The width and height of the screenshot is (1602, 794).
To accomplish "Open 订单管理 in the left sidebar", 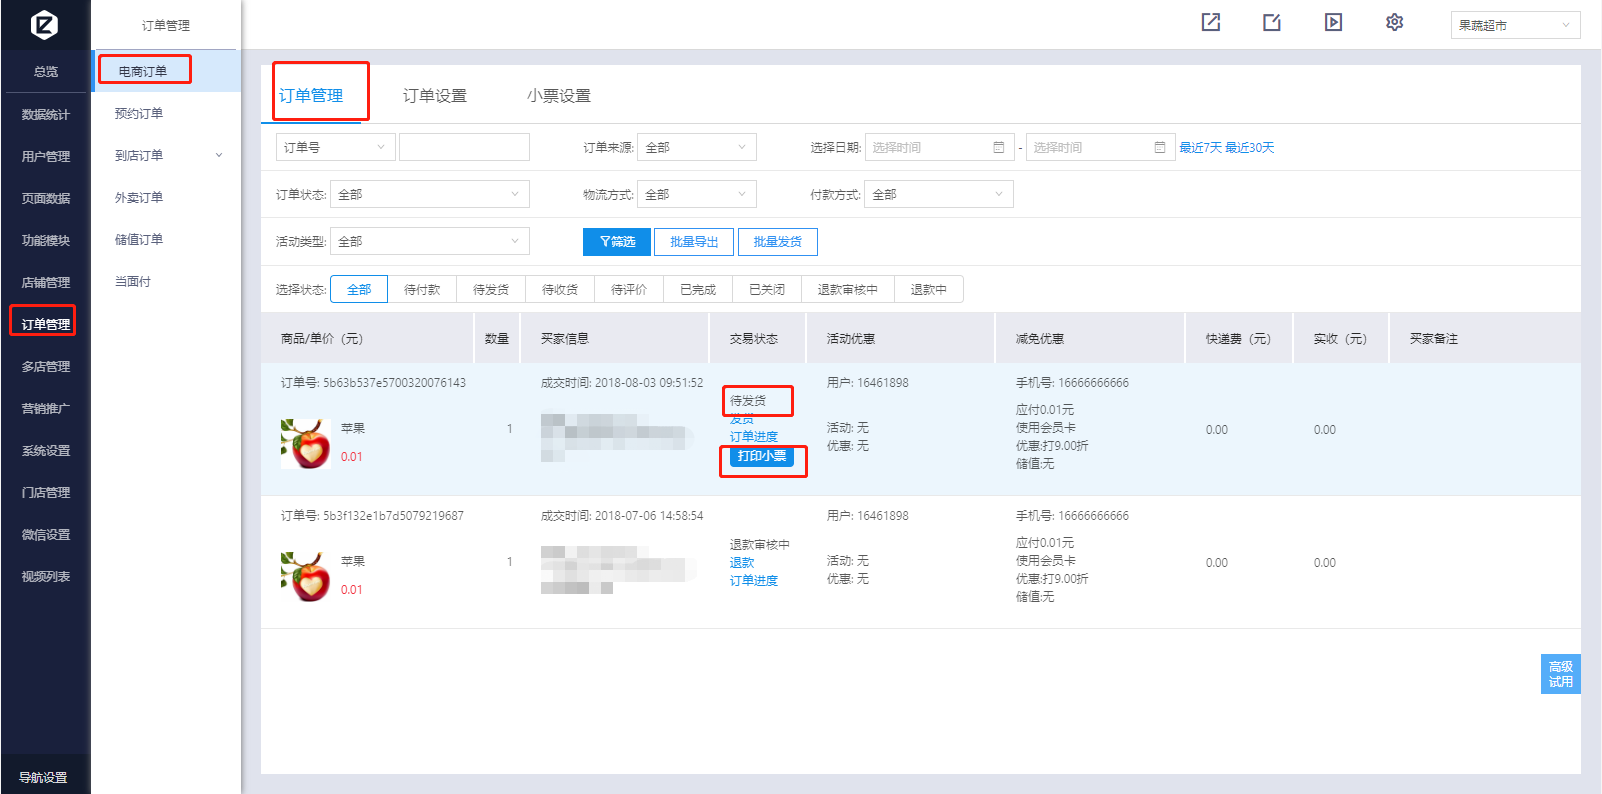I will [46, 325].
